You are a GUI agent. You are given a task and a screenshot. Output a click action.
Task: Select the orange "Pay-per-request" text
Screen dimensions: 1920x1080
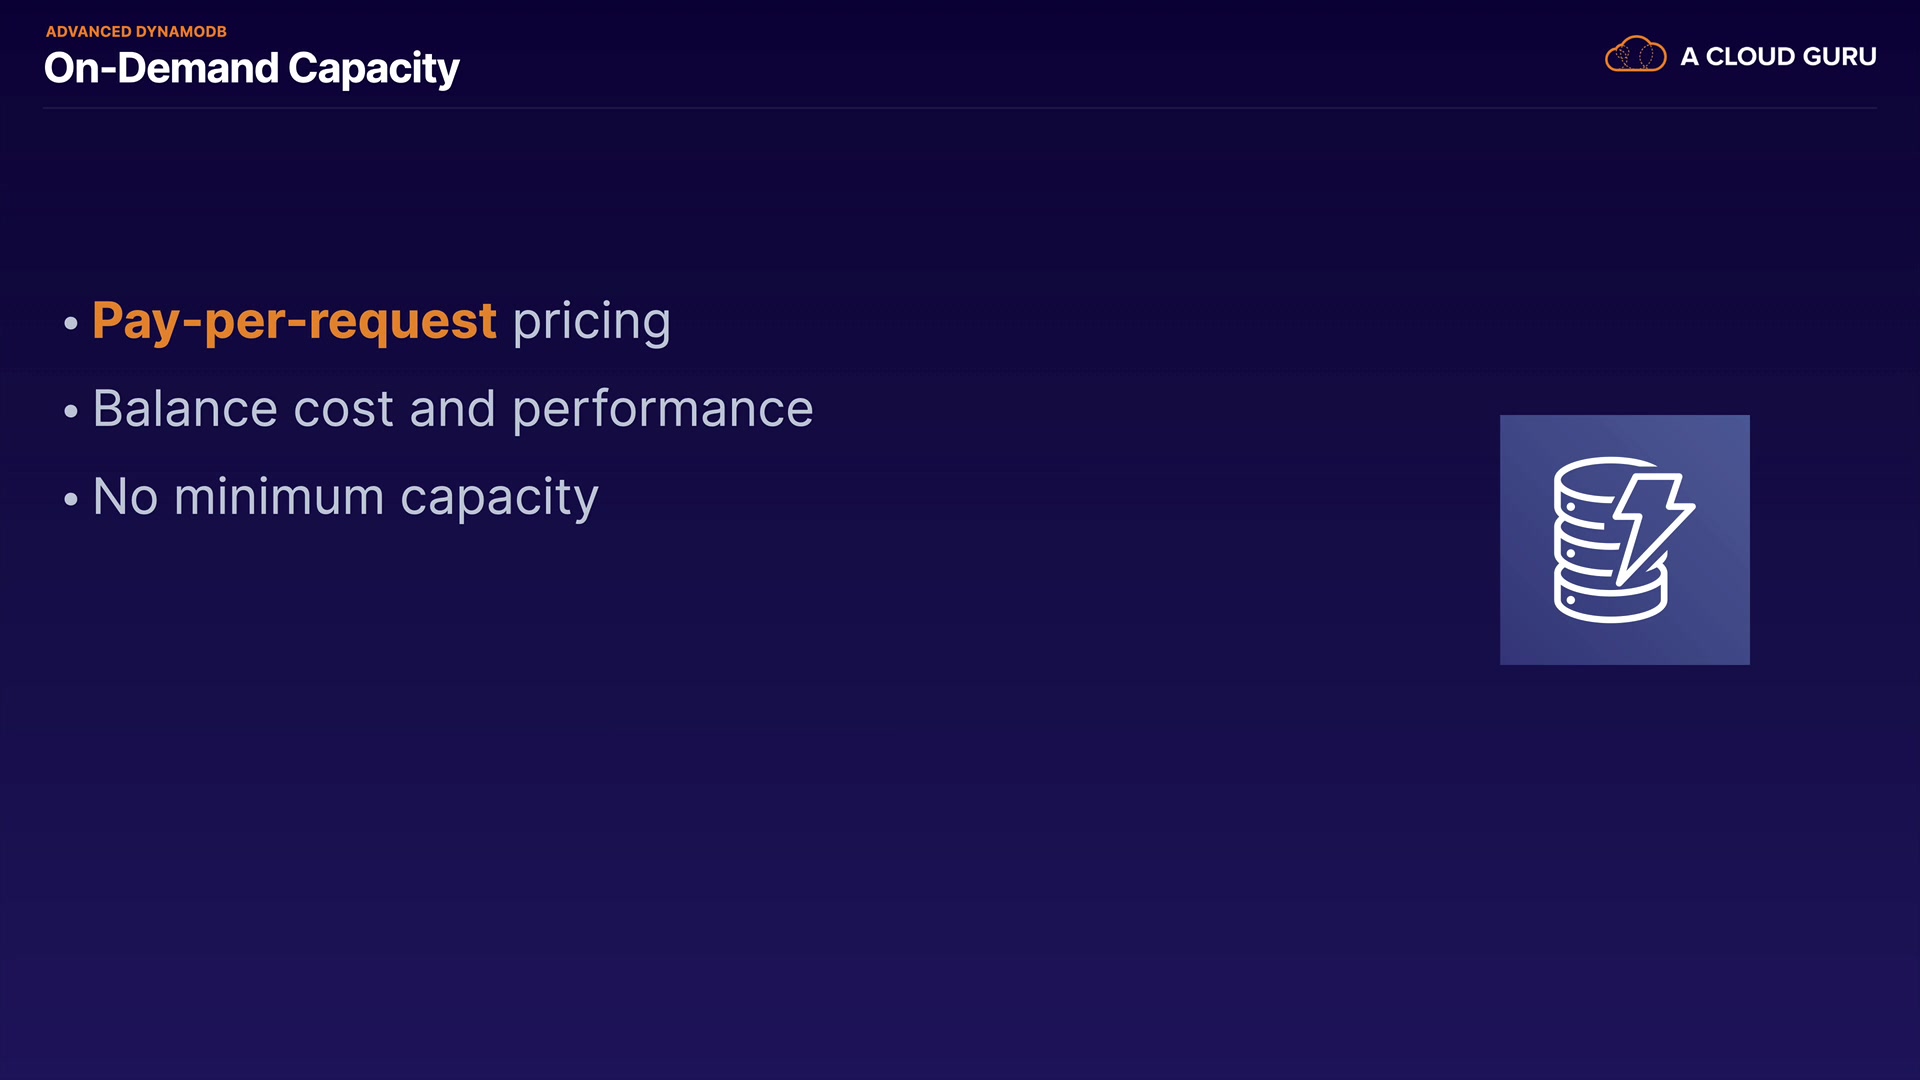point(294,321)
